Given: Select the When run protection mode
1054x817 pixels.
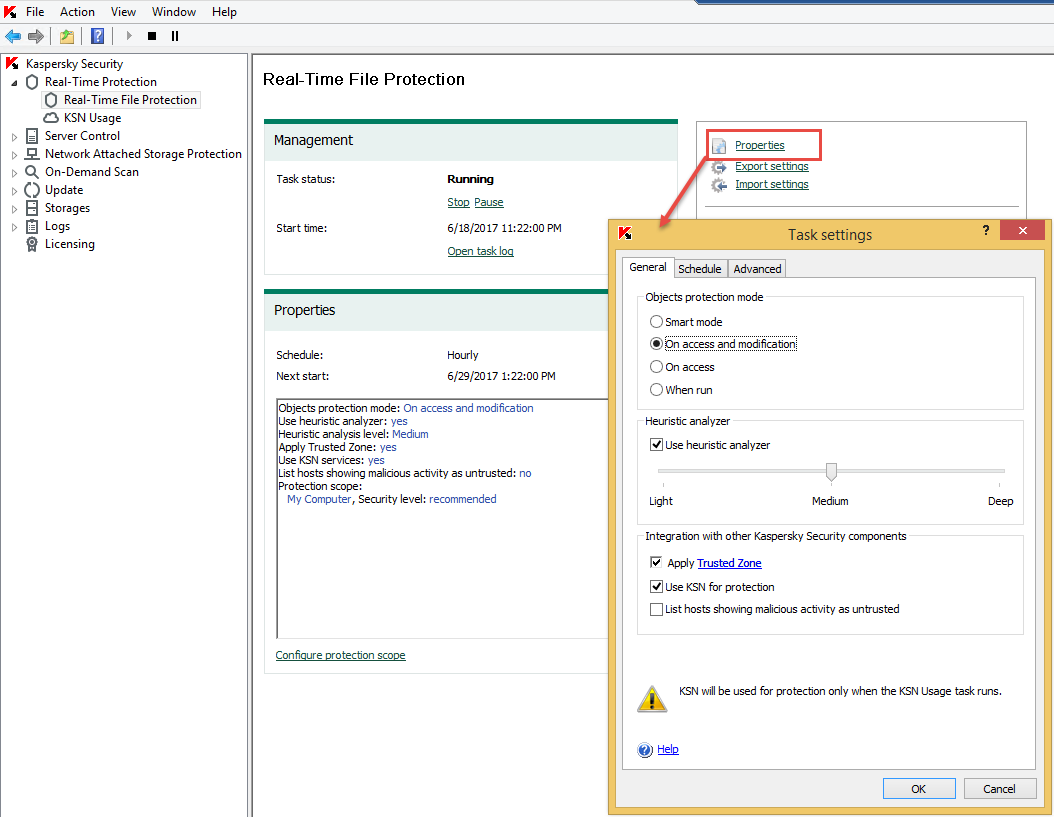Looking at the screenshot, I should click(657, 389).
